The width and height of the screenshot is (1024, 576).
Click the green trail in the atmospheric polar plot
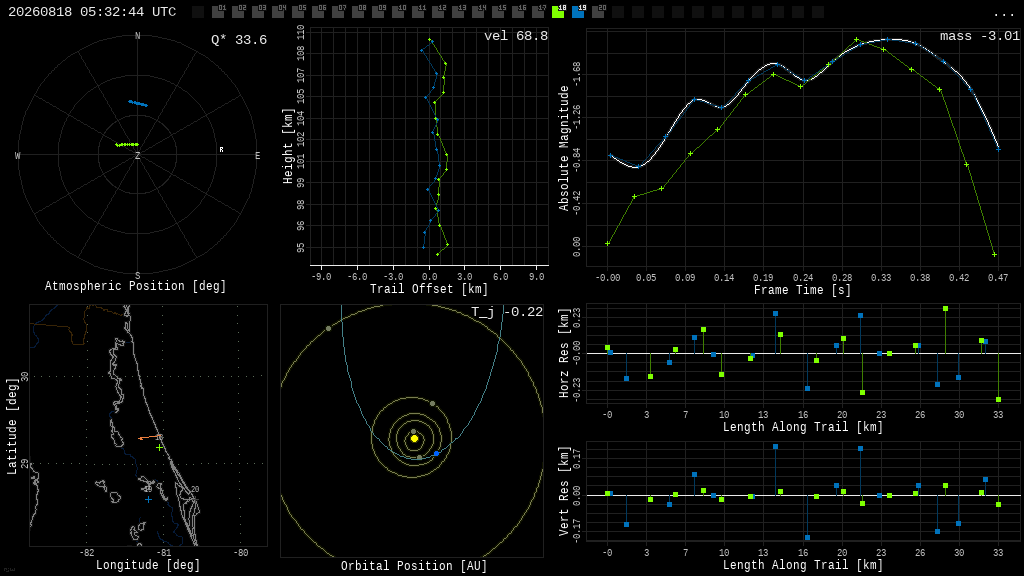point(127,144)
